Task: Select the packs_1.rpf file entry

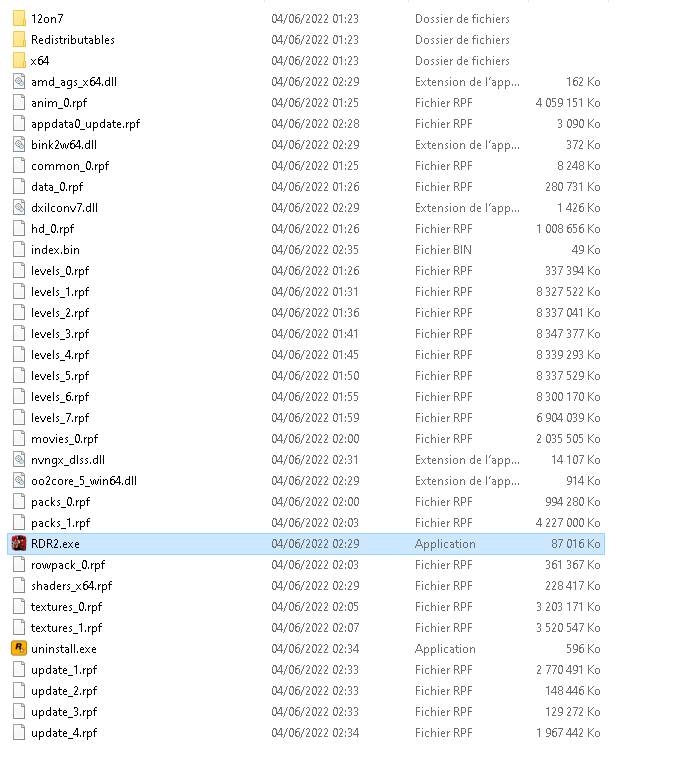Action: point(307,523)
